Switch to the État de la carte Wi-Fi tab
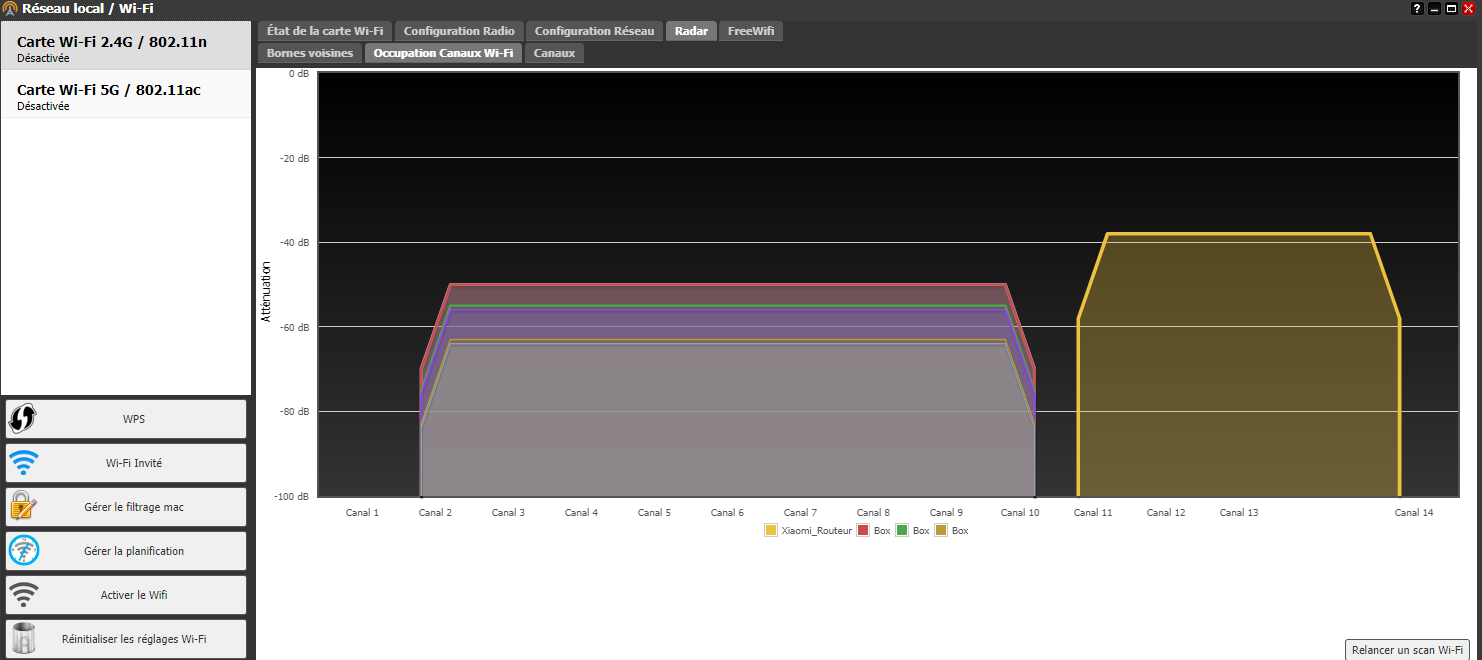 click(325, 31)
